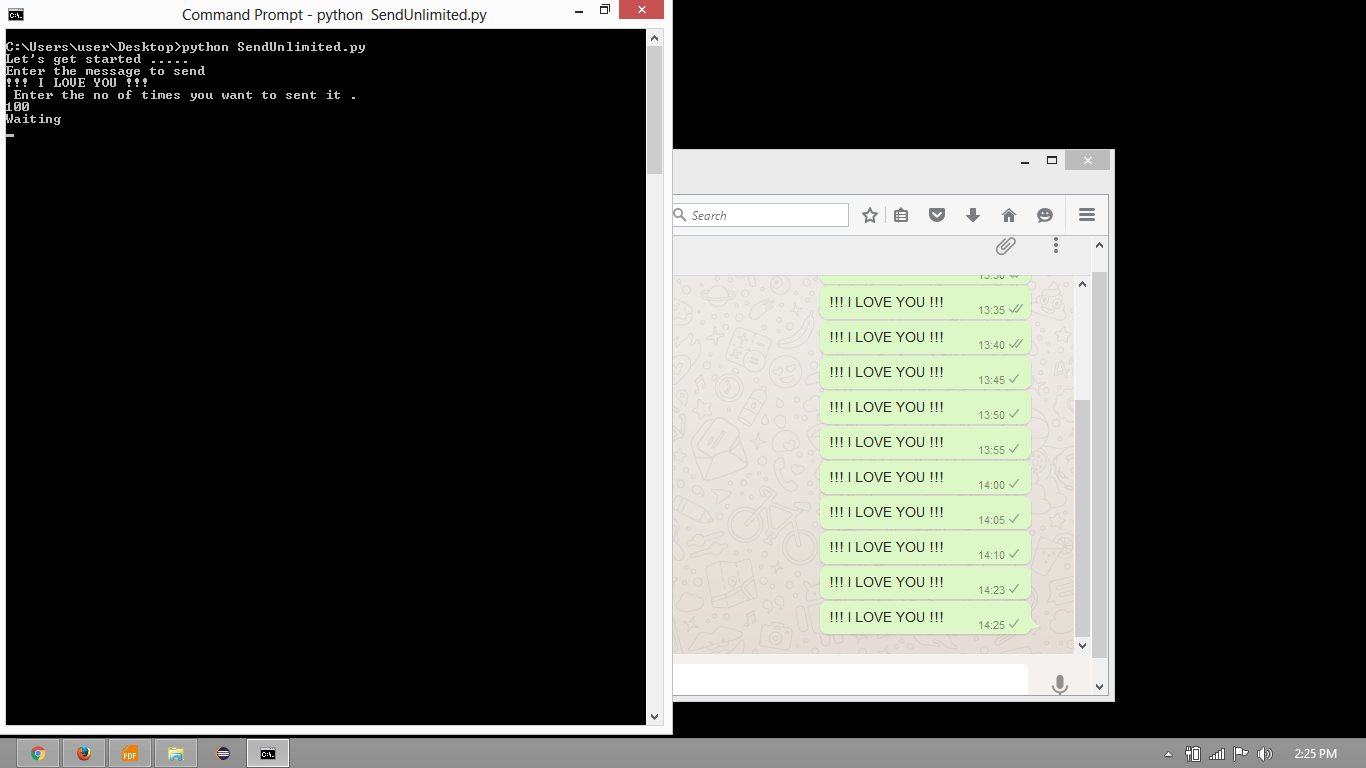This screenshot has height=768, width=1366.
Task: Click the message sent at 14:05
Action: [x=925, y=513]
